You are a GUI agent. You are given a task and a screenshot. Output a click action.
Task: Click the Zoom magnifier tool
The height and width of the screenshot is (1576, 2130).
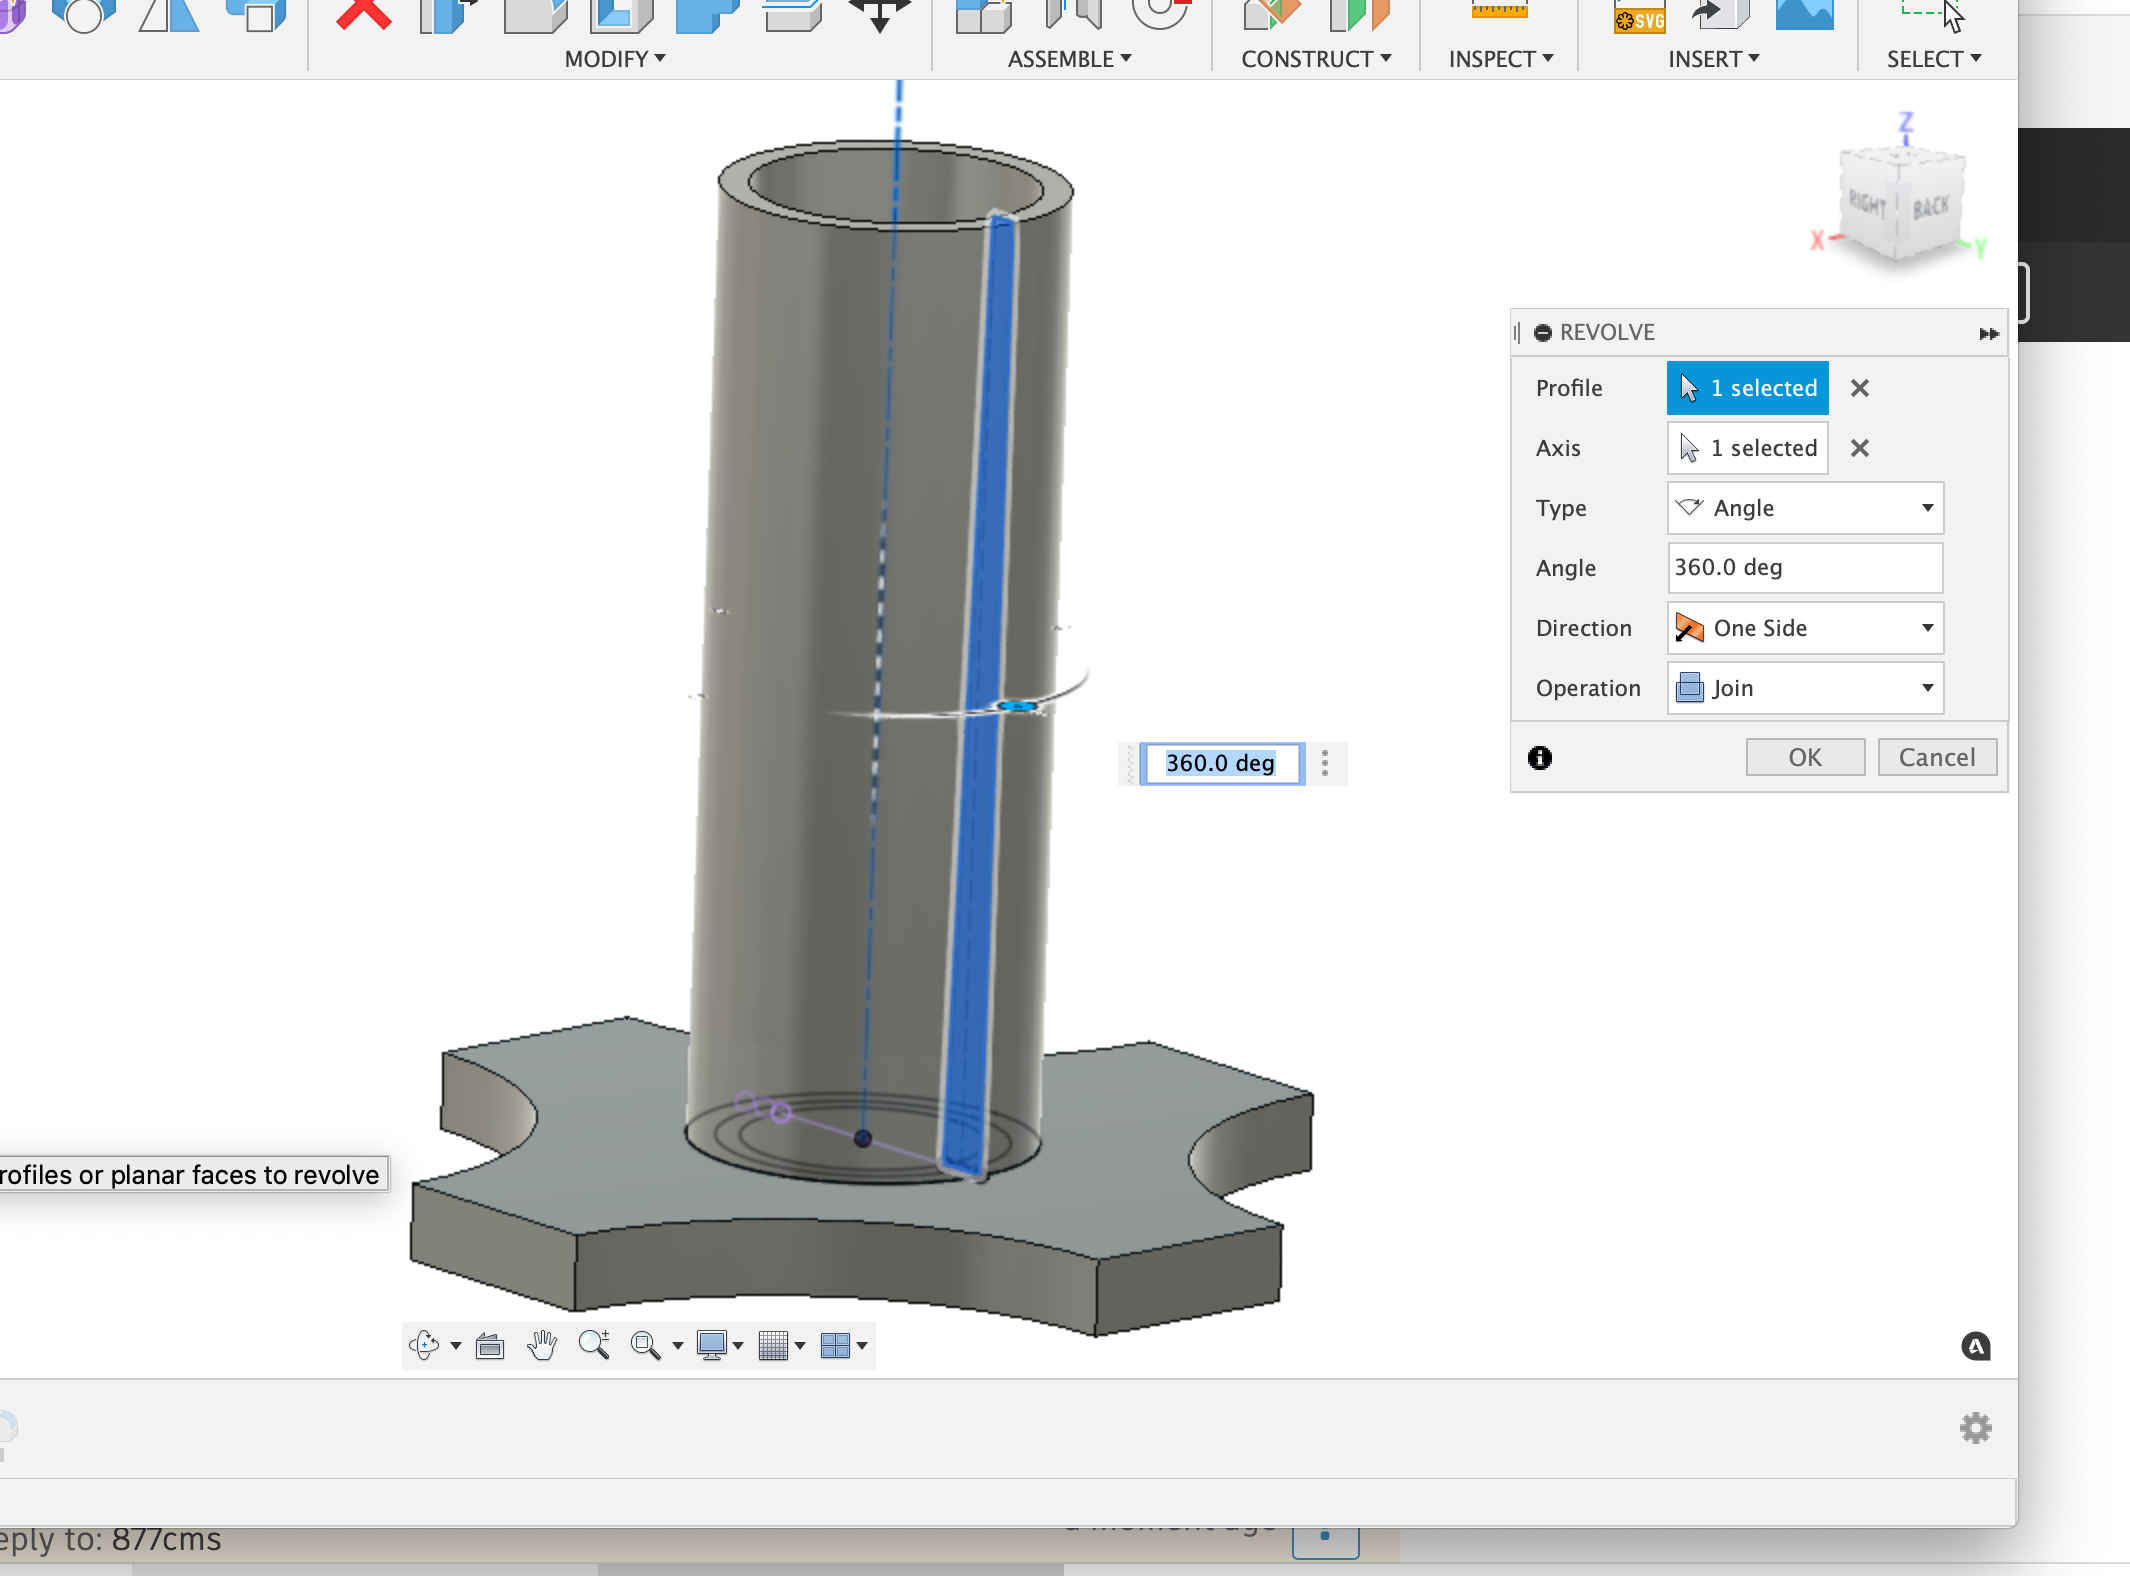click(x=594, y=1345)
